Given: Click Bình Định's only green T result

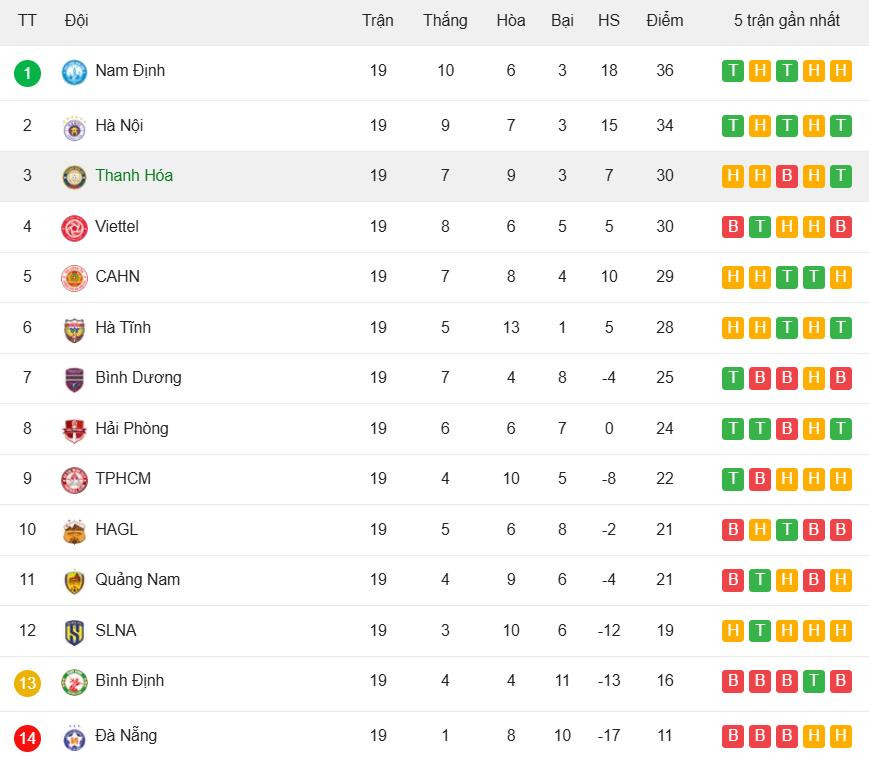Looking at the screenshot, I should click(x=814, y=681).
